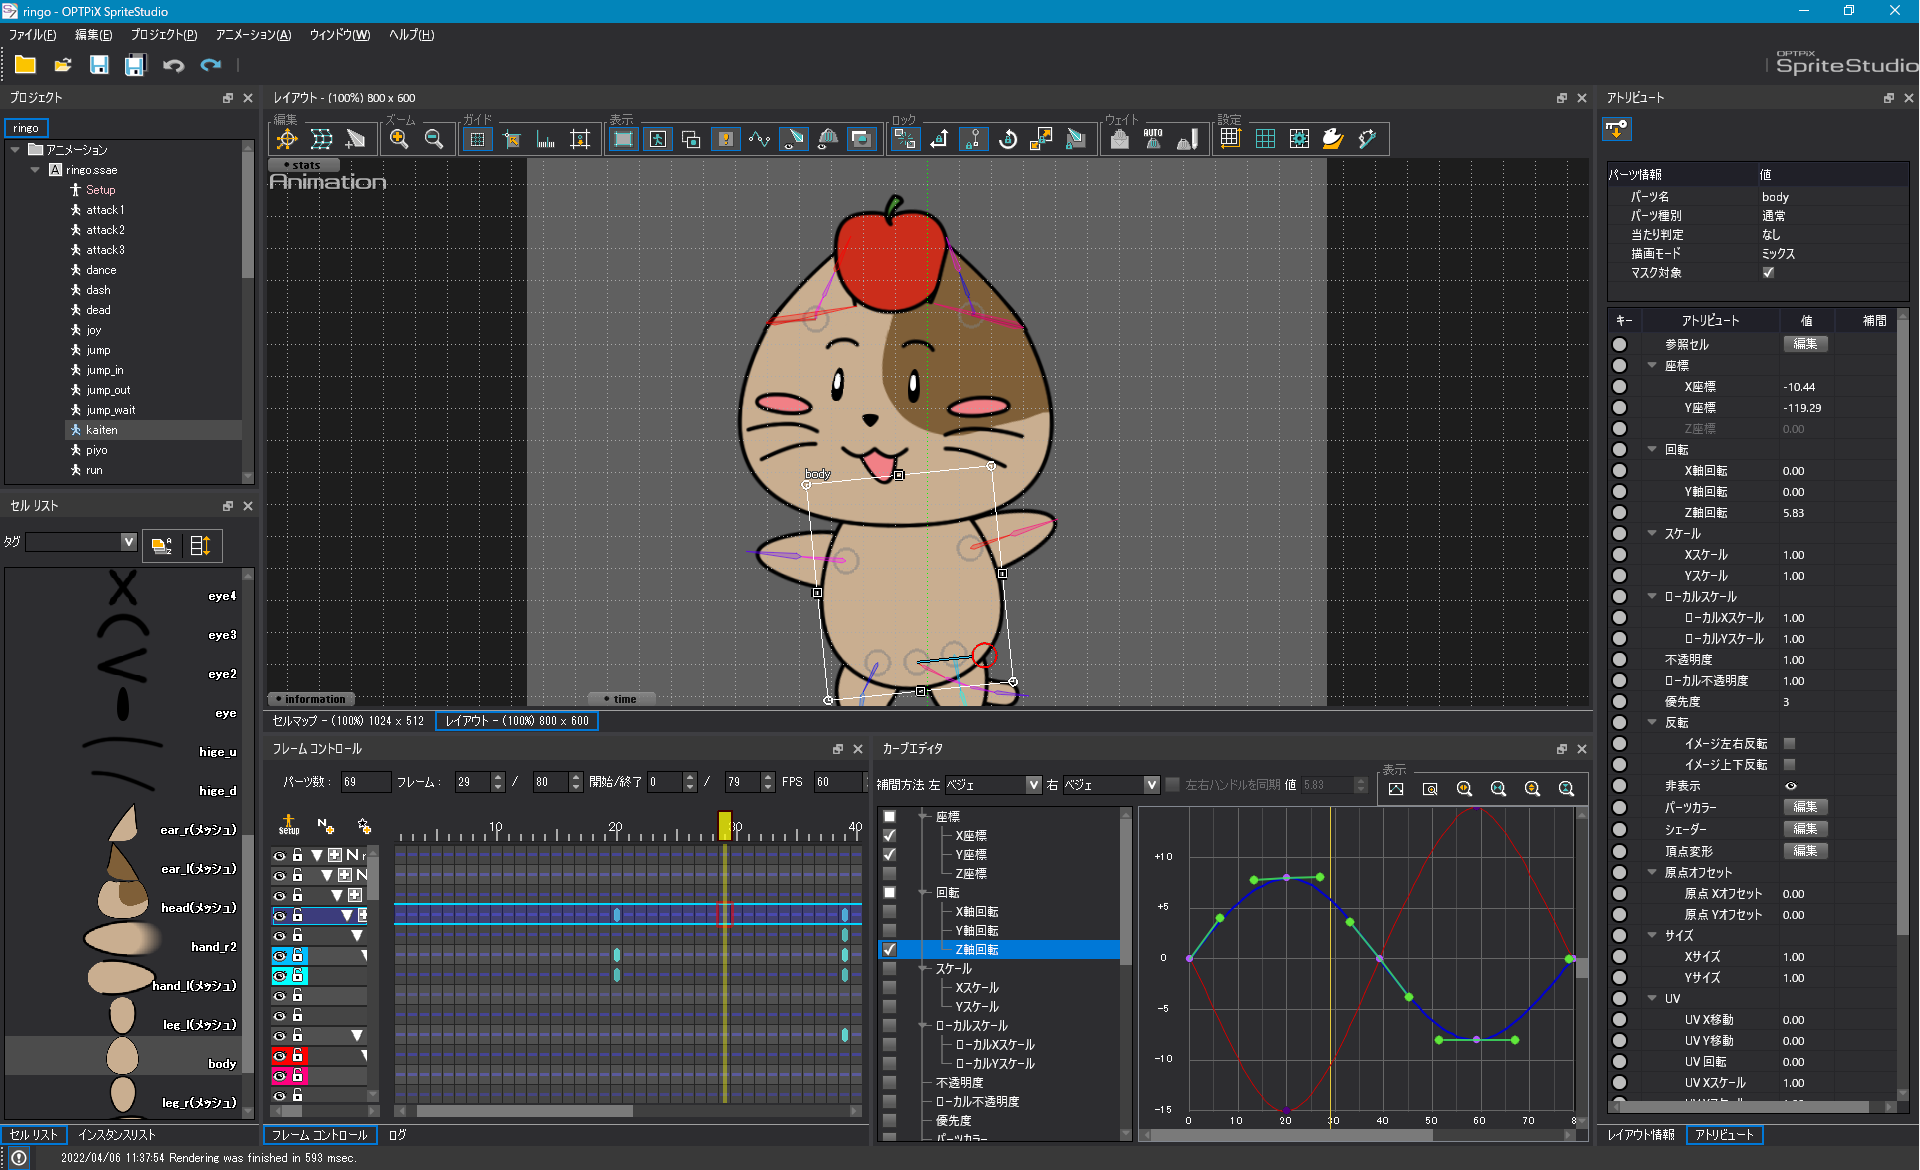Click the Setup figure icon in frame control
The height and width of the screenshot is (1170, 1920).
(x=288, y=824)
